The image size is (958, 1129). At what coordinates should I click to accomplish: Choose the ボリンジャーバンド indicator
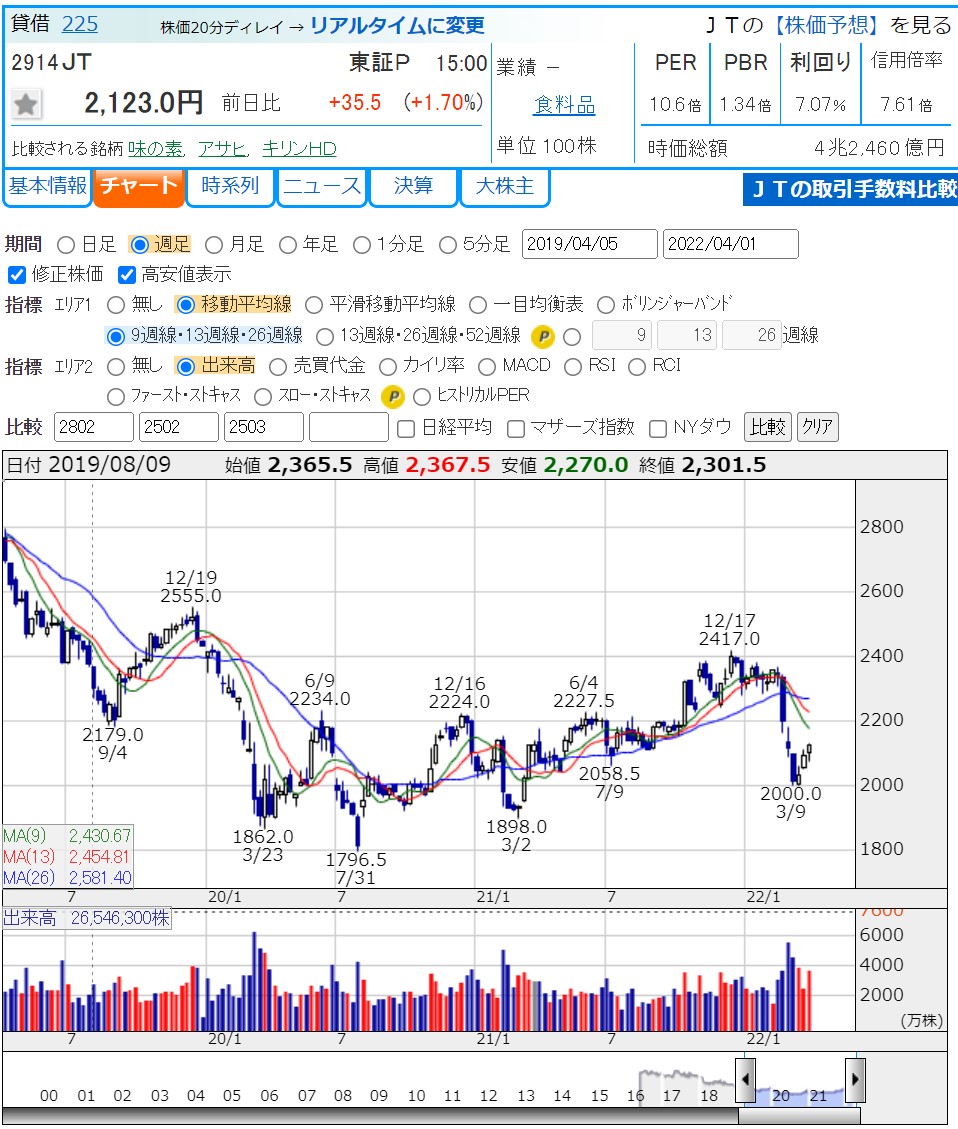tap(605, 305)
